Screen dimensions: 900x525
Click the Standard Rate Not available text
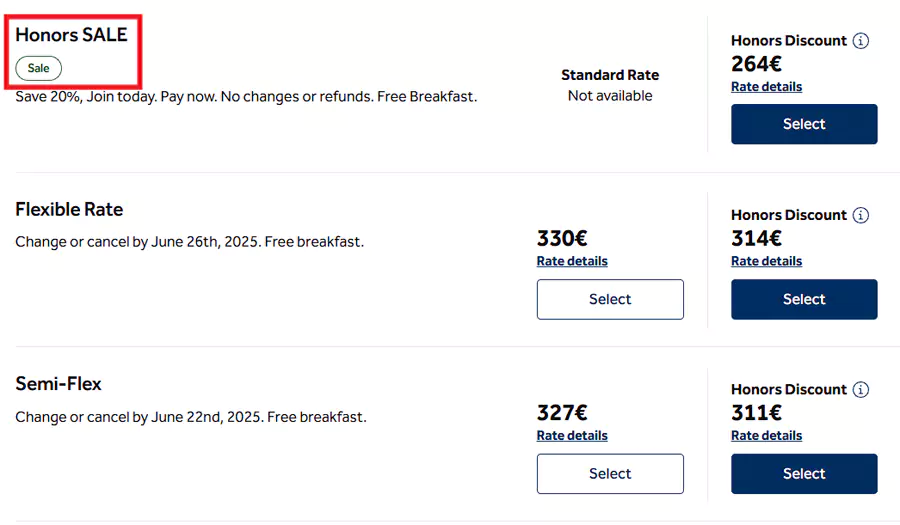tap(610, 86)
